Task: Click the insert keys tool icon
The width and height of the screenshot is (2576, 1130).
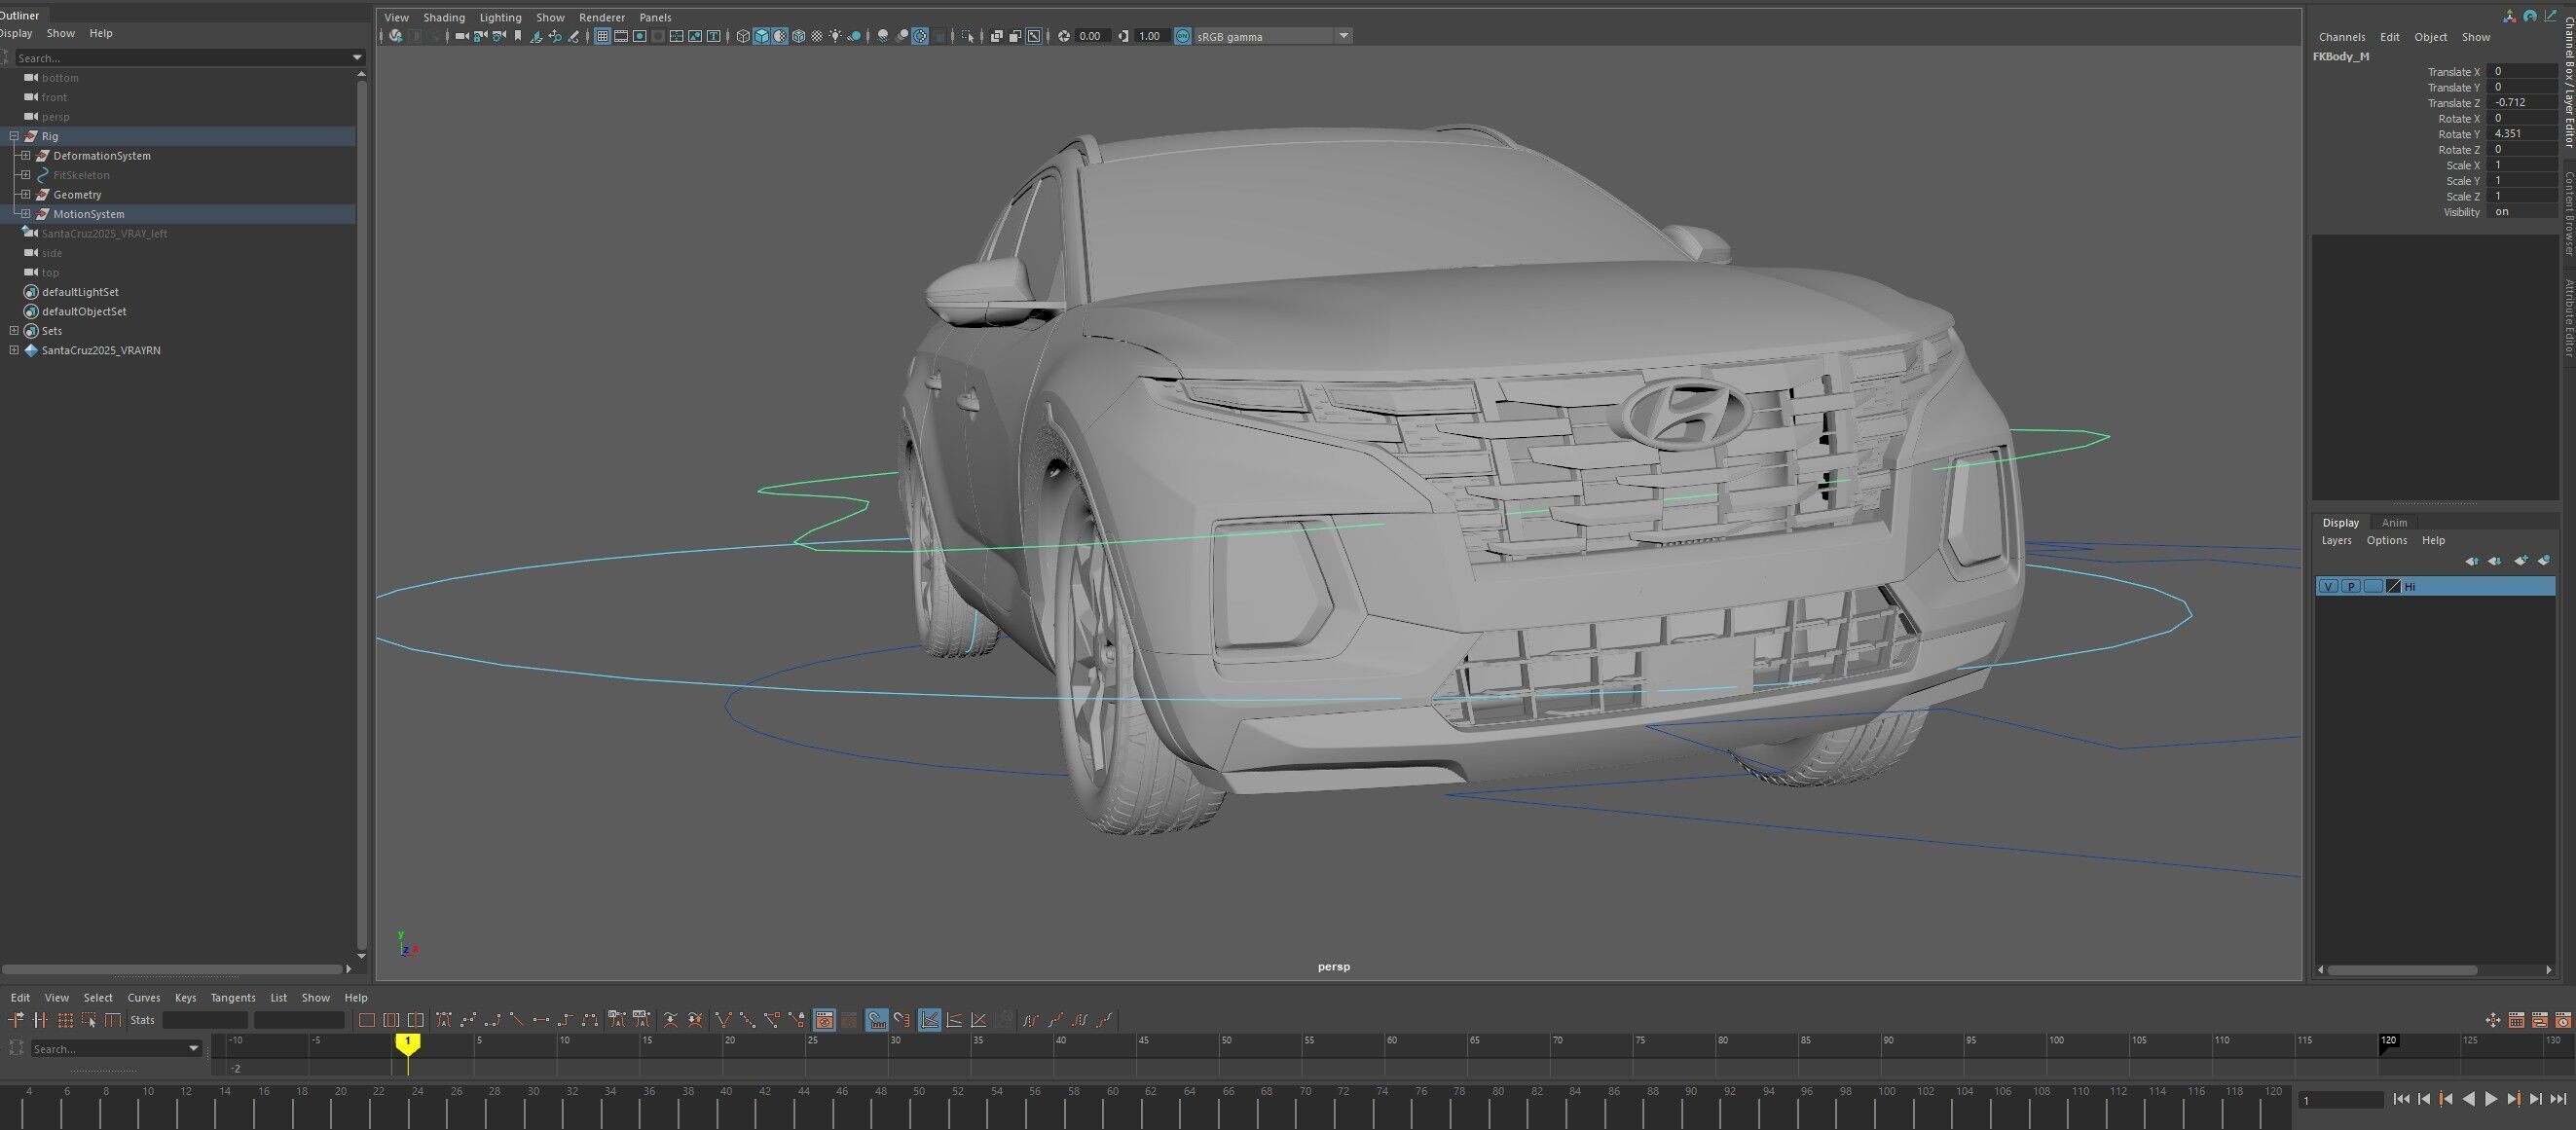Action: (40, 1020)
